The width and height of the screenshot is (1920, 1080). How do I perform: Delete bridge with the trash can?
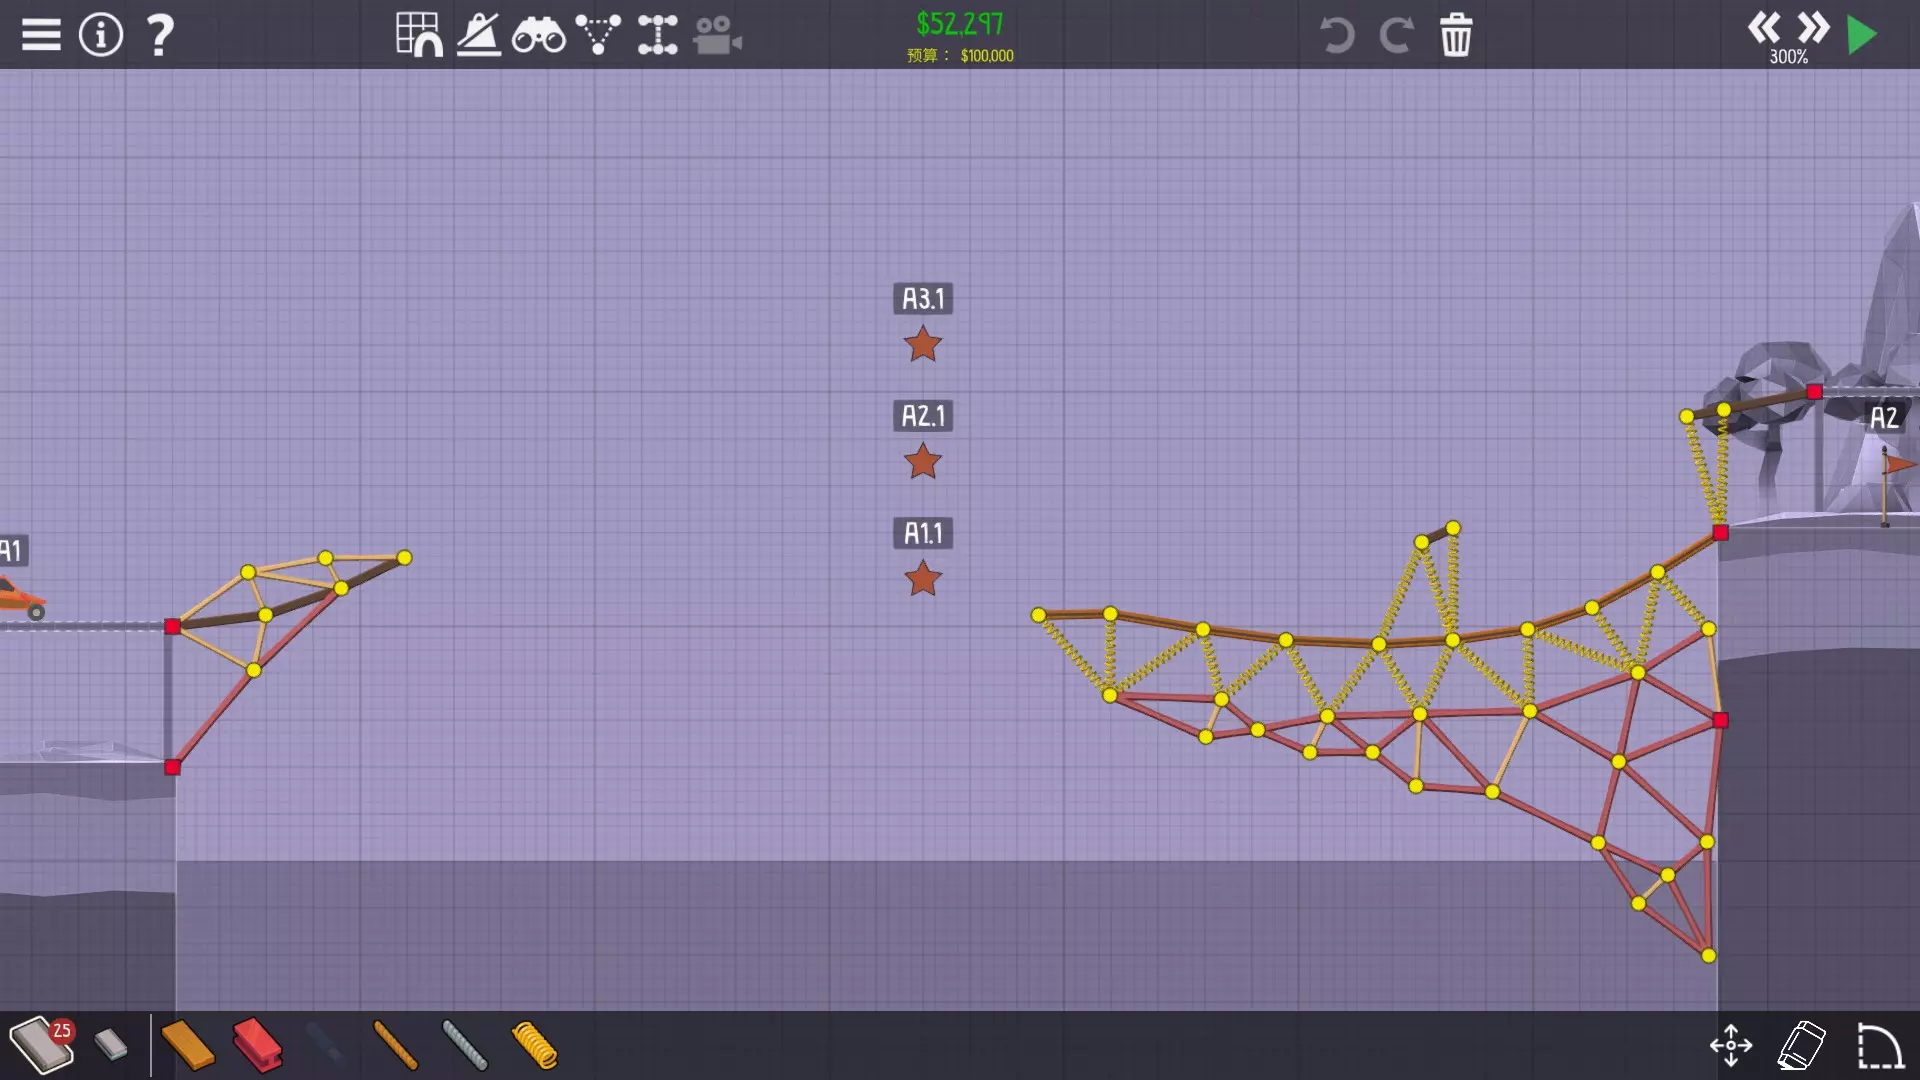[x=1456, y=35]
